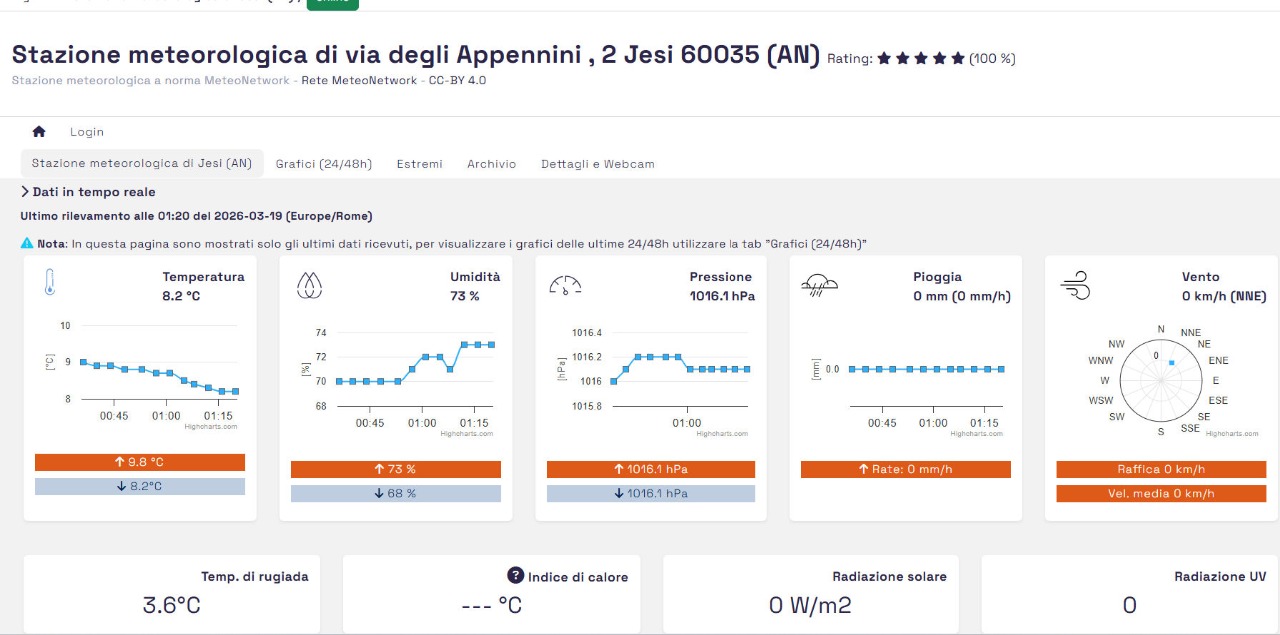Screen dimensions: 1280x635
Task: Click the five-star station rating
Action: [x=921, y=59]
